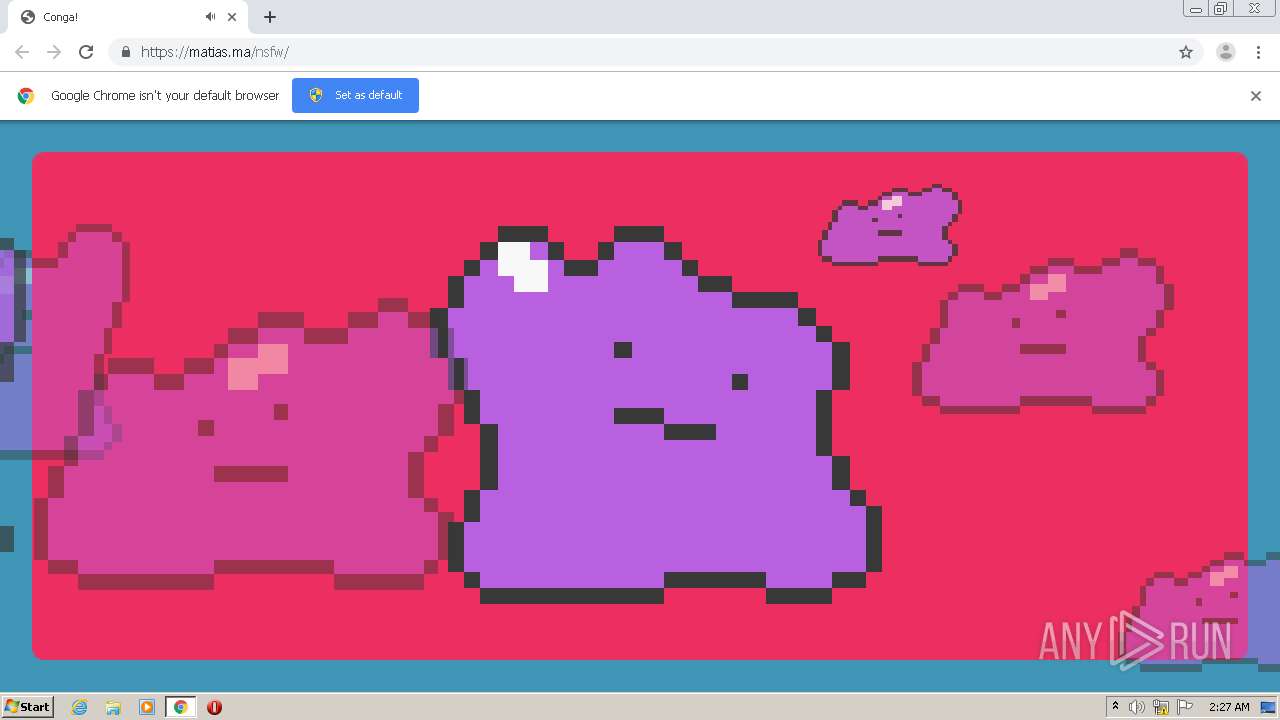The height and width of the screenshot is (720, 1280).
Task: Close the Conga! browser tab
Action: pos(233,17)
